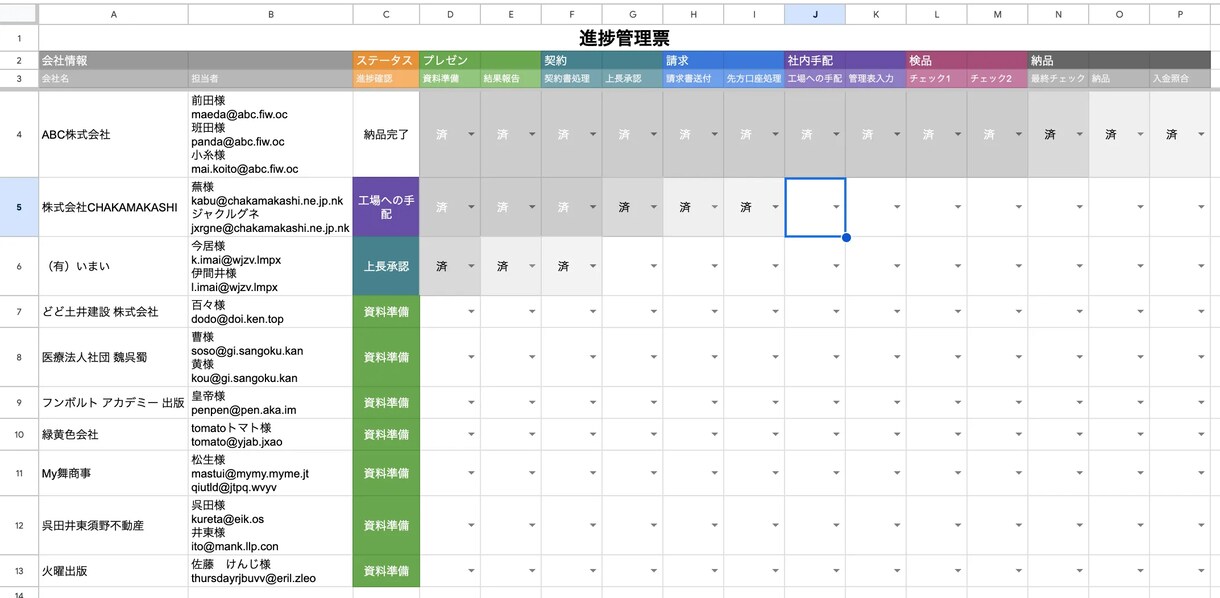Click contacts cell containing maeda@abc.fiw.oc
The height and width of the screenshot is (598, 1220).
(x=270, y=134)
